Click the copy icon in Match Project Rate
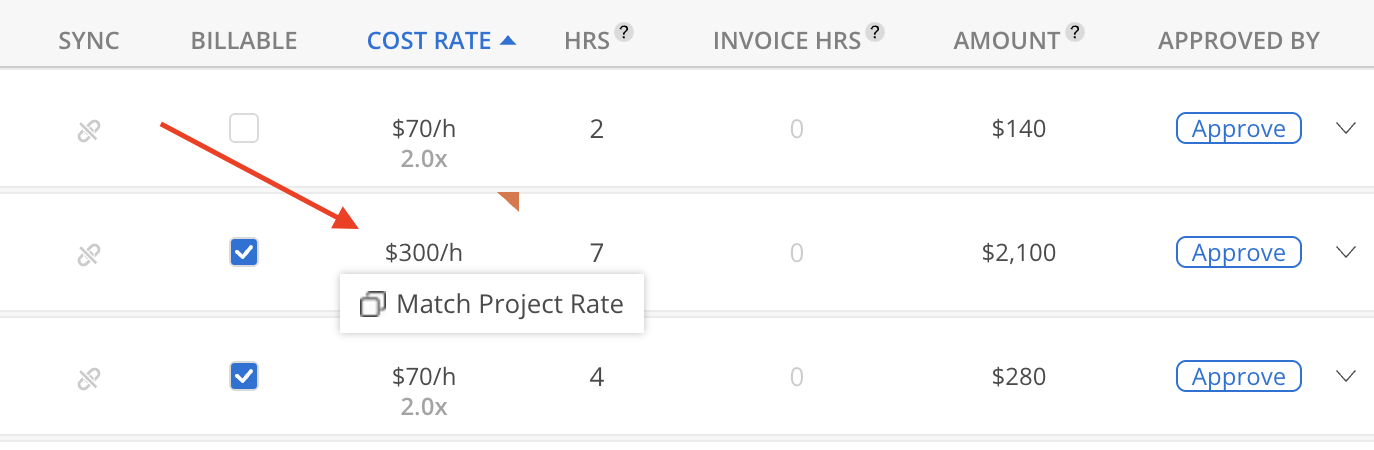Image resolution: width=1374 pixels, height=450 pixels. 372,304
